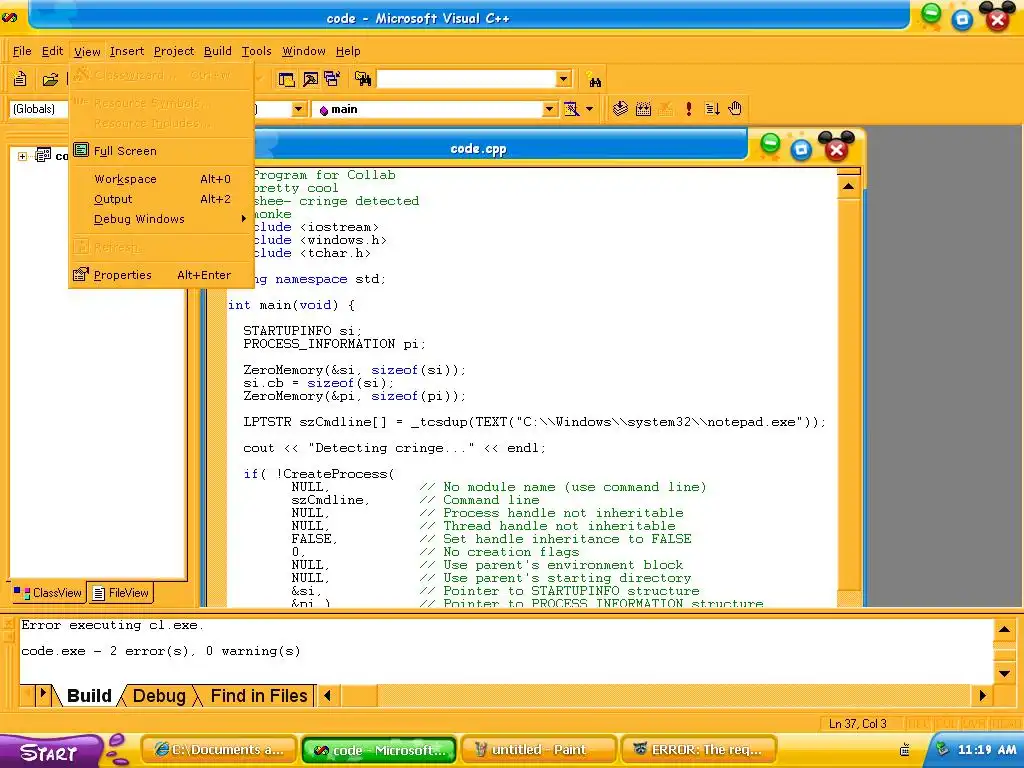Select the project icon in ClassView tree
The image size is (1024, 768).
pos(43,155)
